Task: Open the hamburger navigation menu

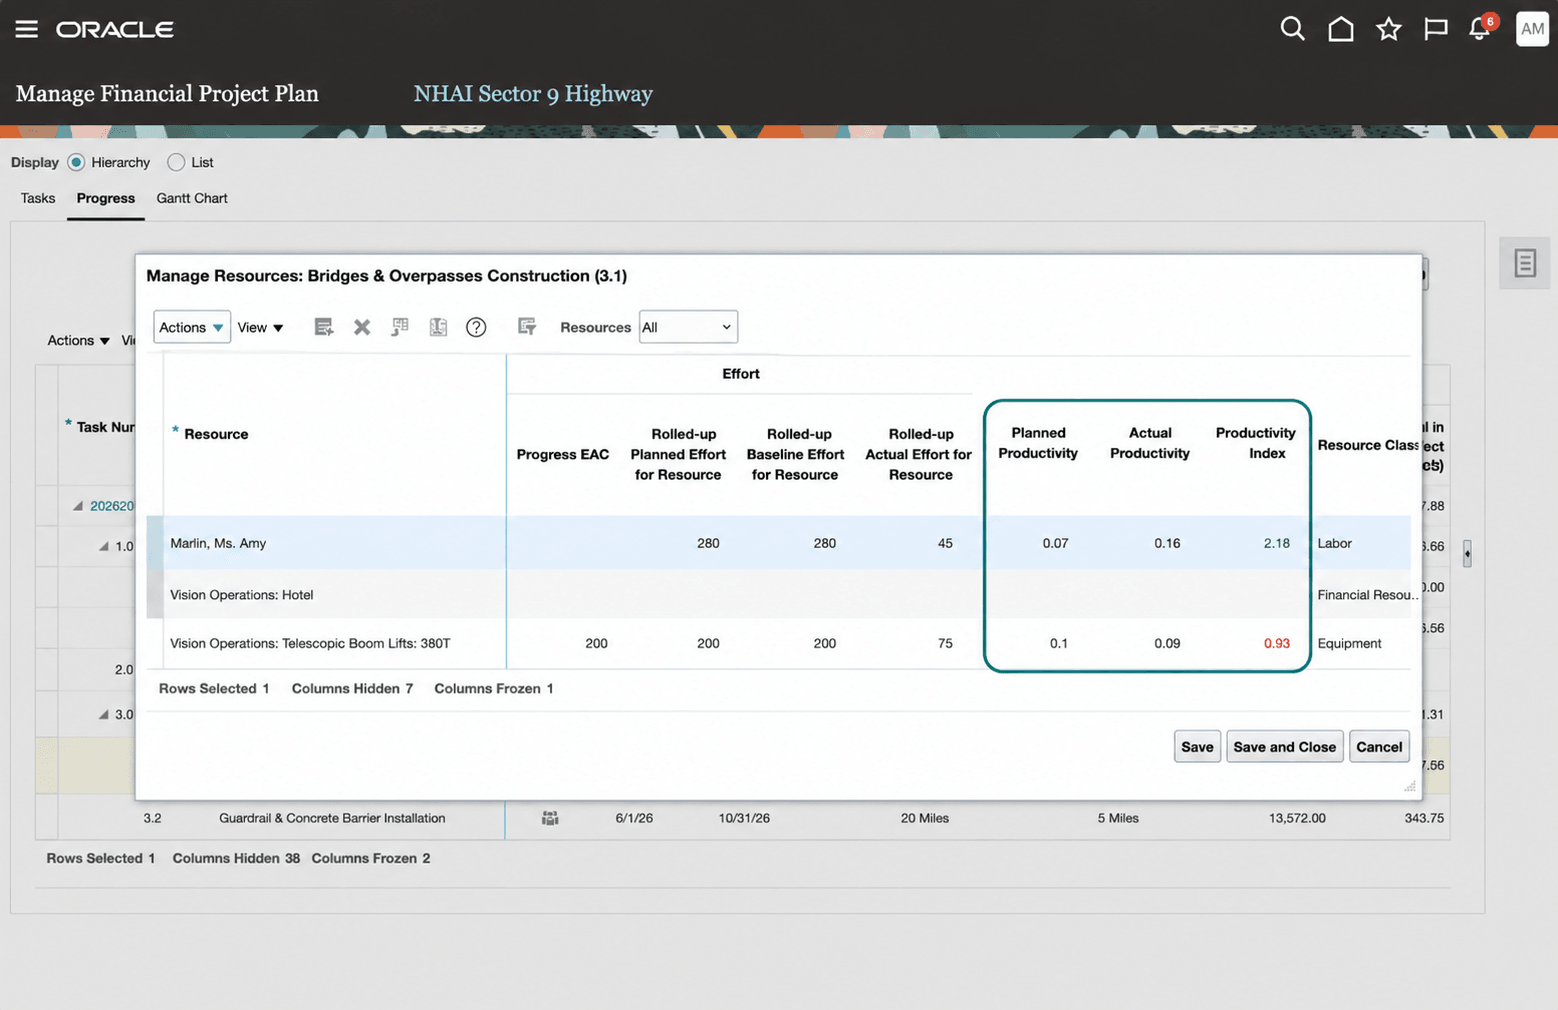Action: [27, 29]
